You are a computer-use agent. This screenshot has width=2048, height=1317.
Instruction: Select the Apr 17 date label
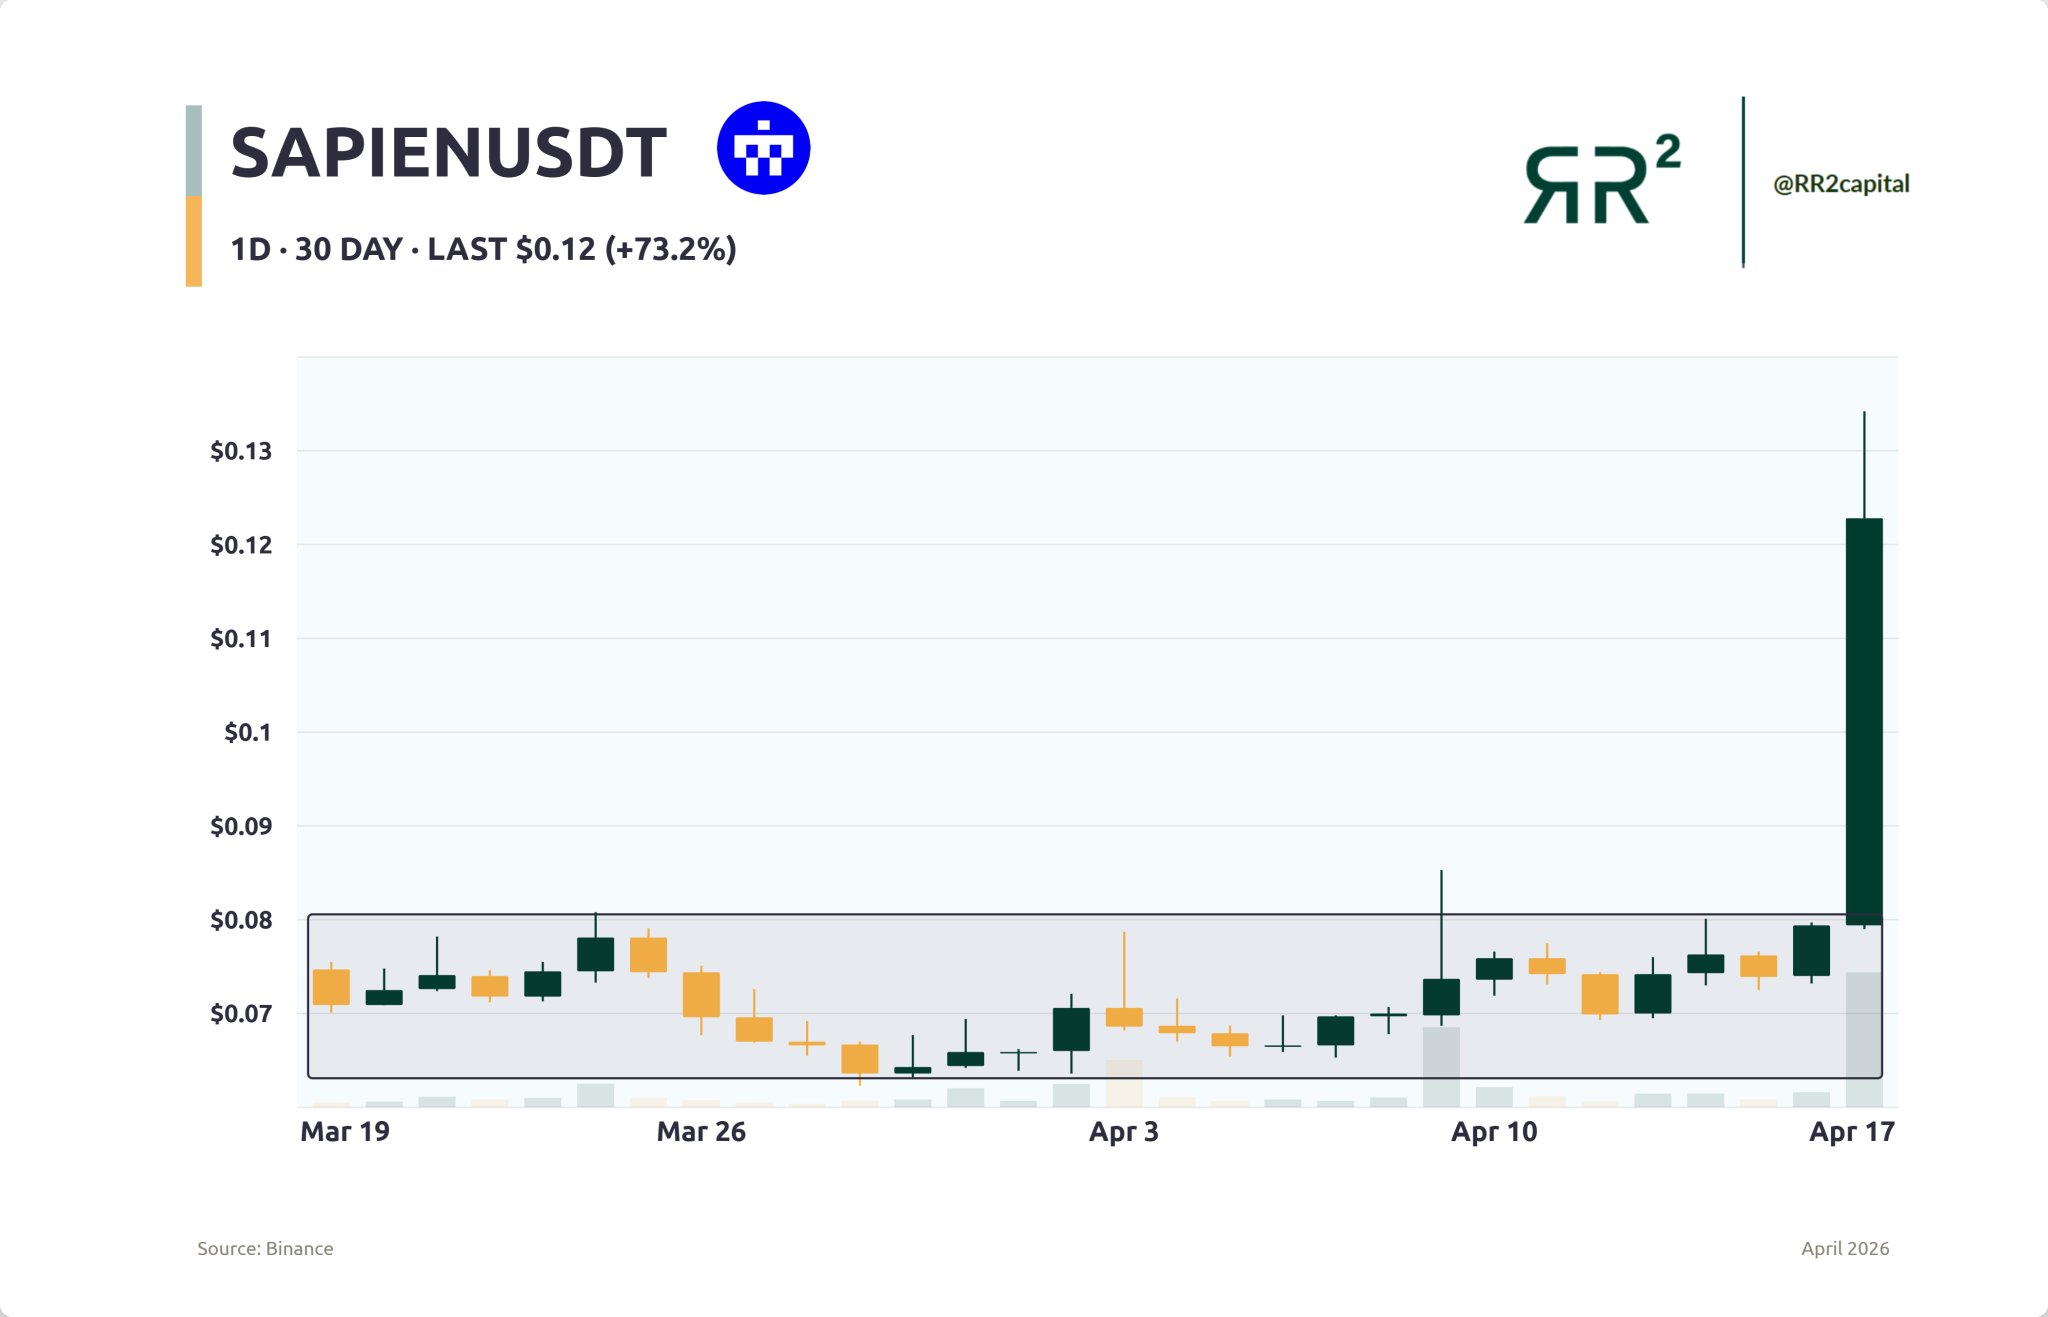point(1851,1132)
